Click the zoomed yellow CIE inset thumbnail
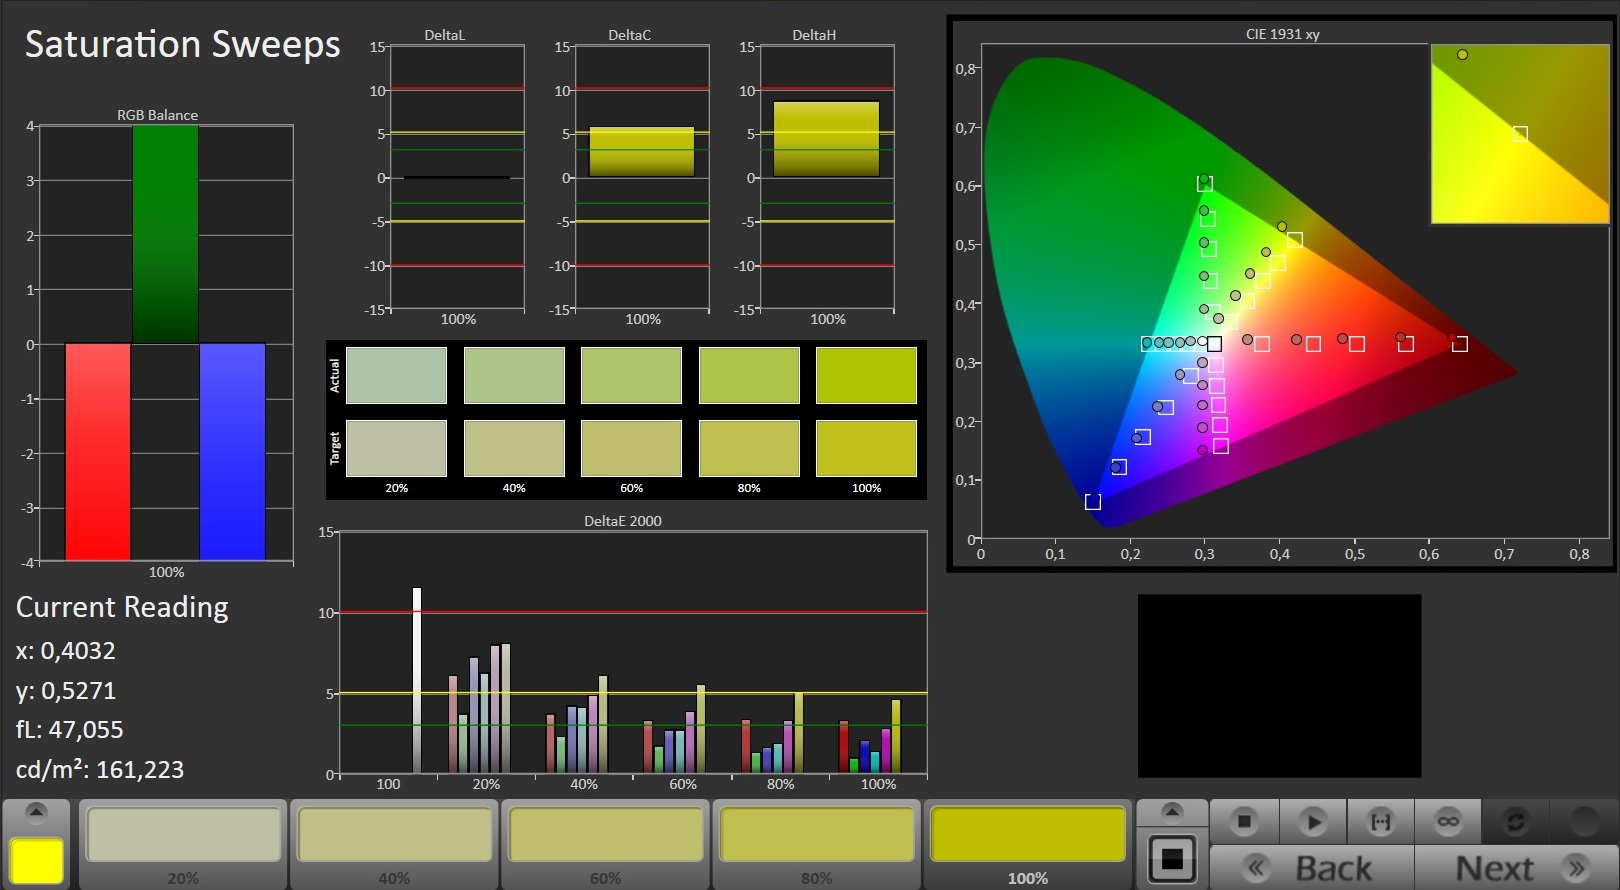This screenshot has height=890, width=1620. click(x=1520, y=134)
